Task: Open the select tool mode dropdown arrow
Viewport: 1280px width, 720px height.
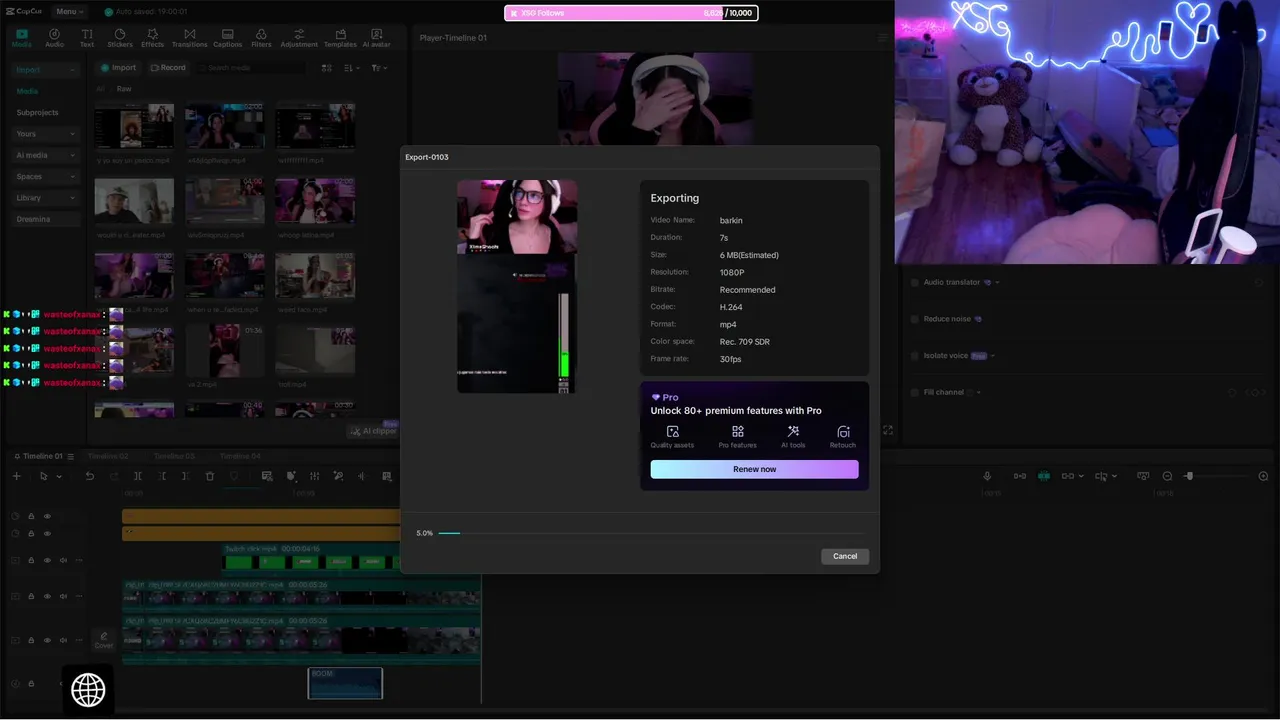Action: [x=59, y=477]
